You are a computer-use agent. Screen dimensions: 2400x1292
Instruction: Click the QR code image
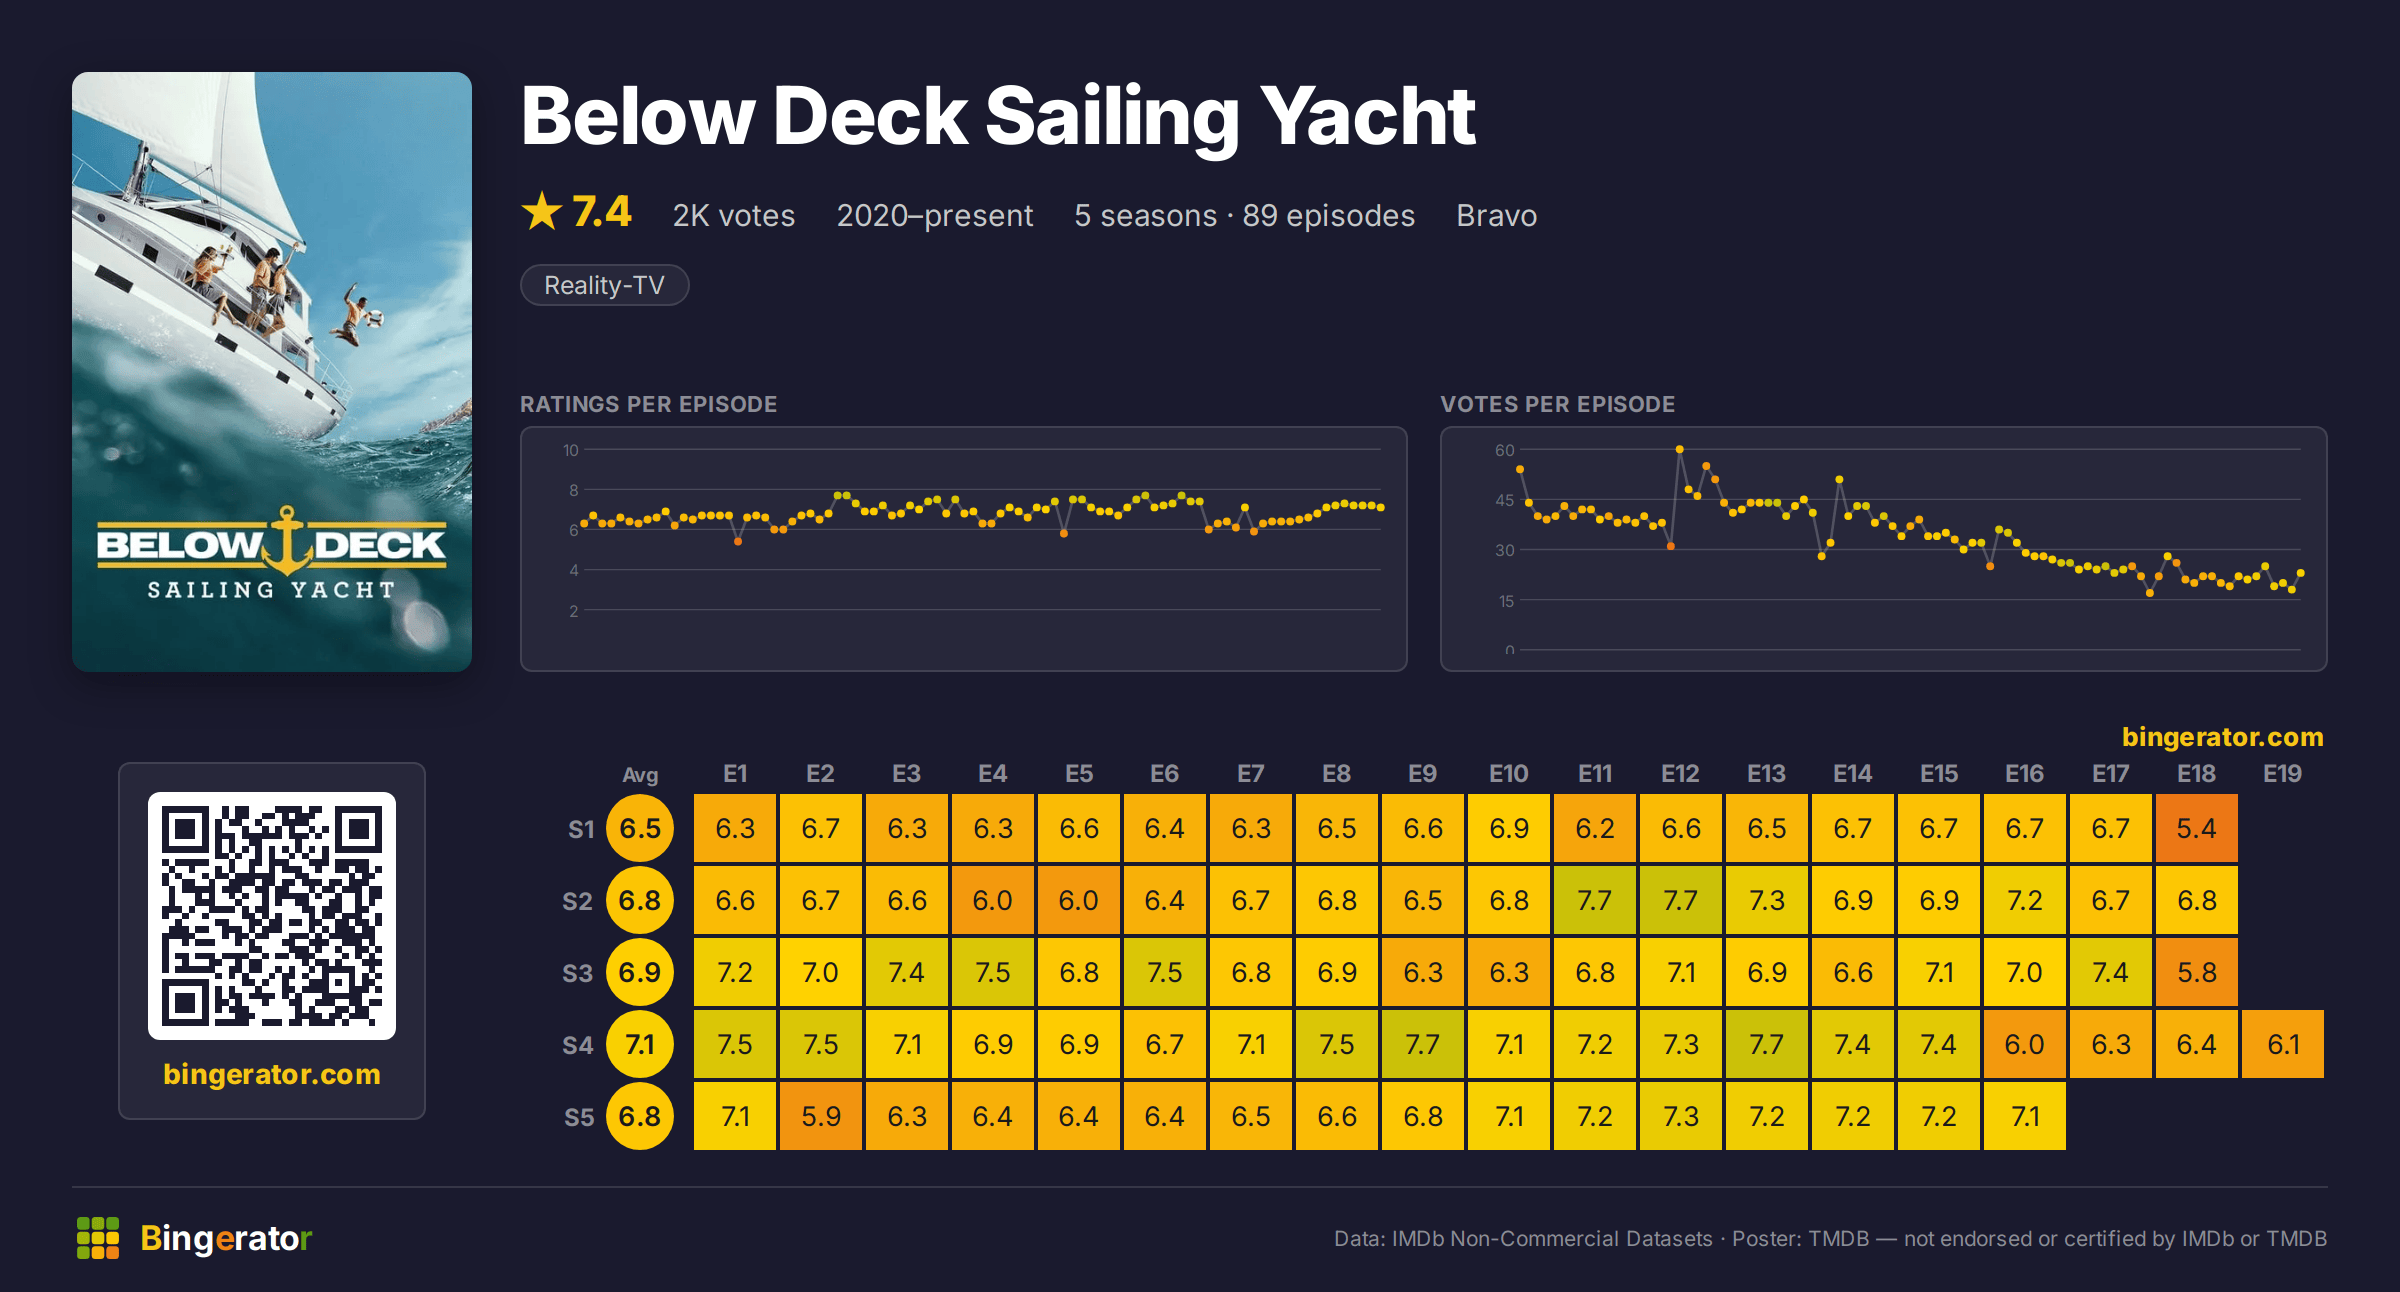272,915
